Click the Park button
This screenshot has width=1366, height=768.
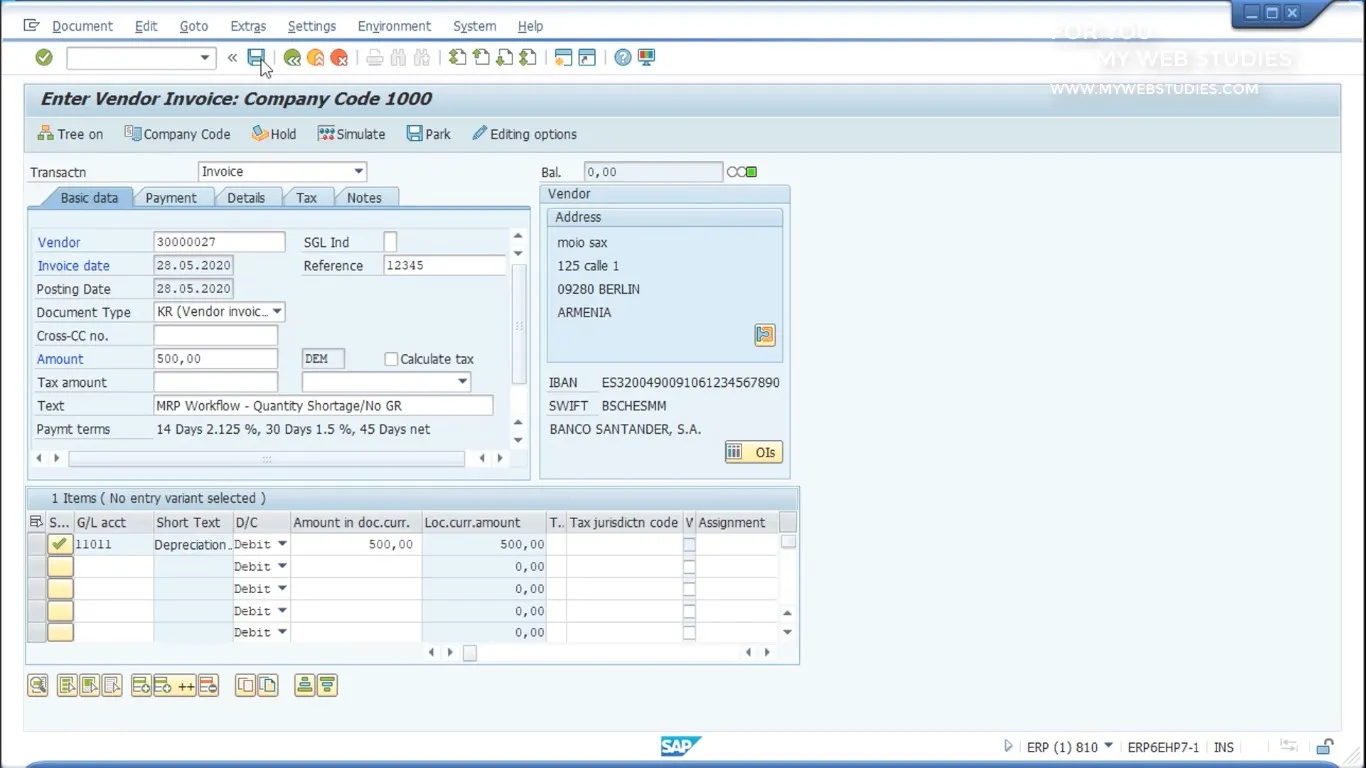pos(428,134)
